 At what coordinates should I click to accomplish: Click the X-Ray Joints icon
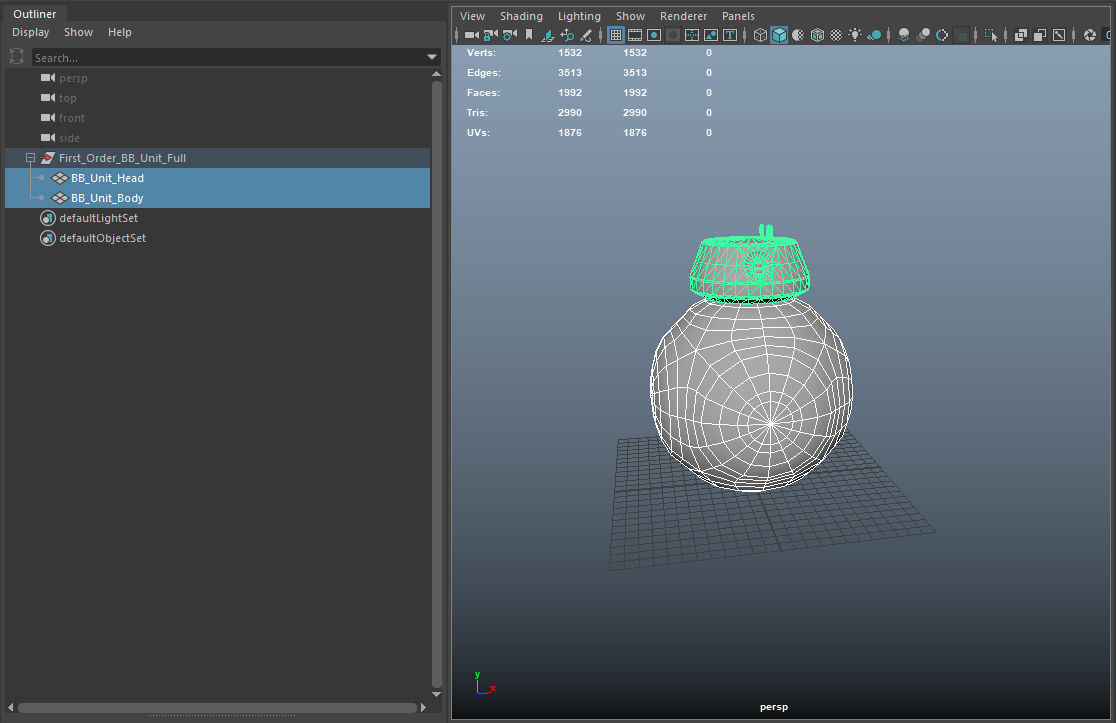pos(1059,35)
